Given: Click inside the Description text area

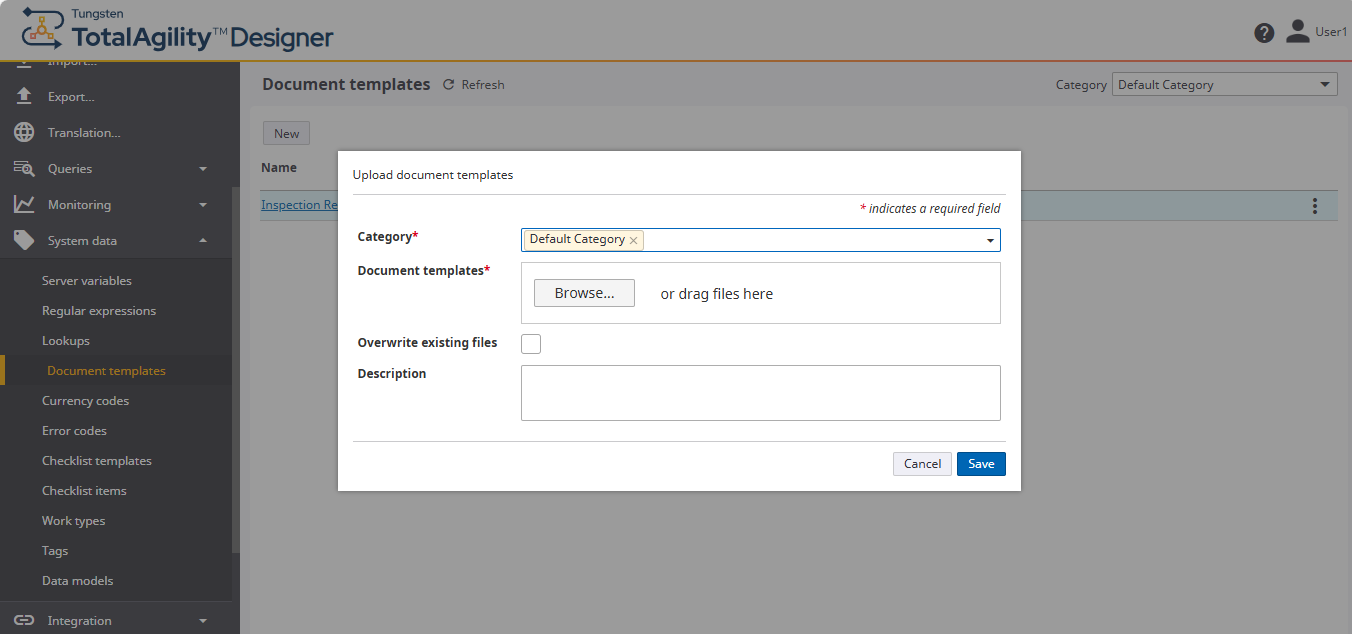Looking at the screenshot, I should point(760,392).
